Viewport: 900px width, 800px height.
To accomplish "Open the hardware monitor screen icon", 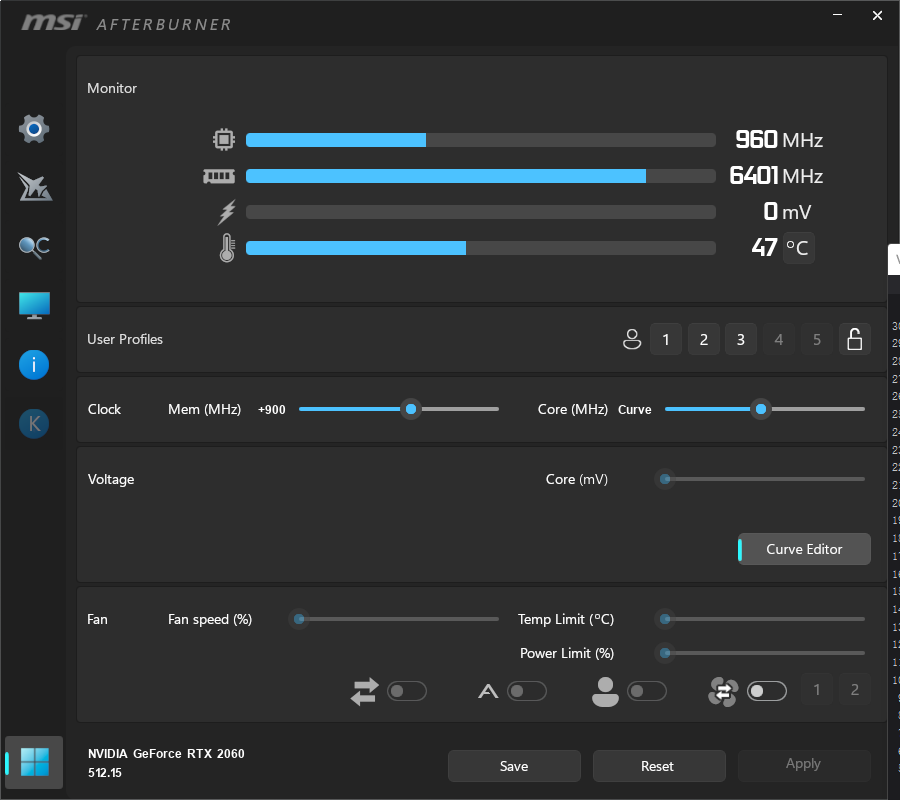I will [x=34, y=305].
